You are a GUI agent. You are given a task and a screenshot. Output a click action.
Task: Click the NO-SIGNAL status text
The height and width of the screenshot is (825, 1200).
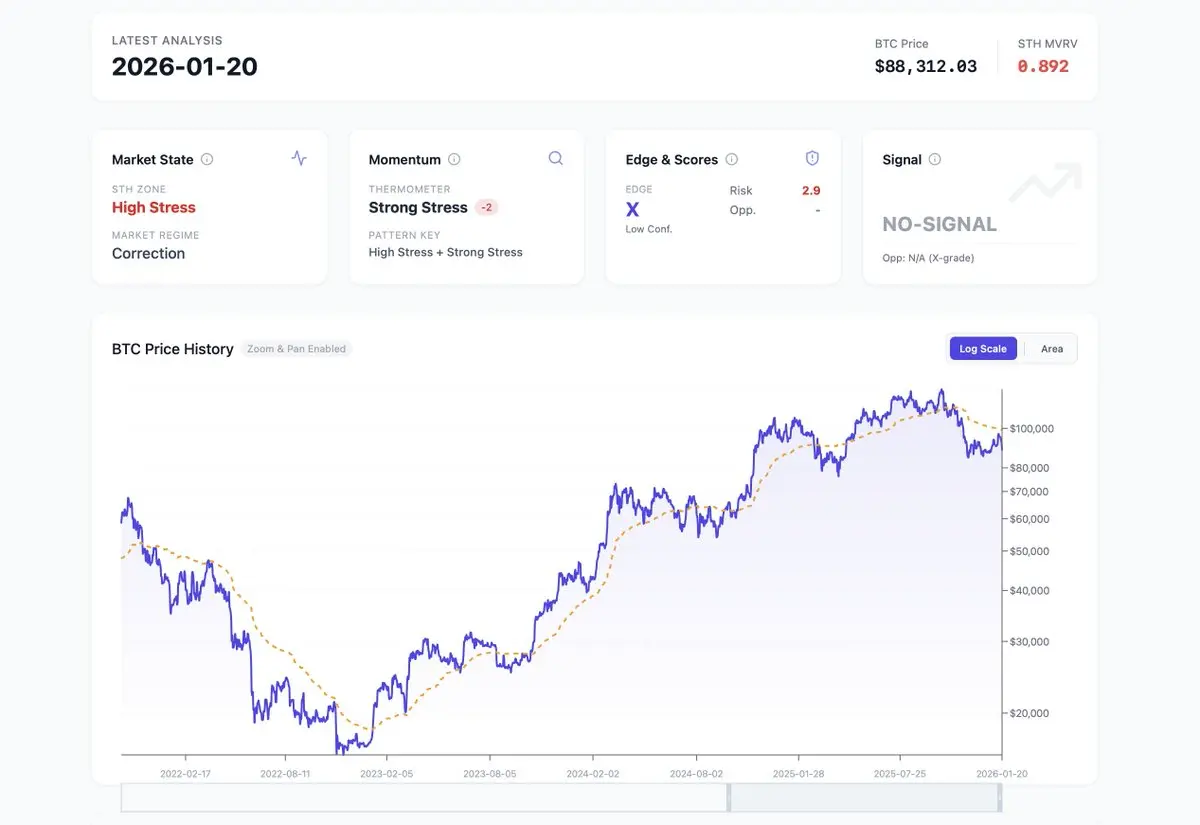pyautogui.click(x=939, y=224)
